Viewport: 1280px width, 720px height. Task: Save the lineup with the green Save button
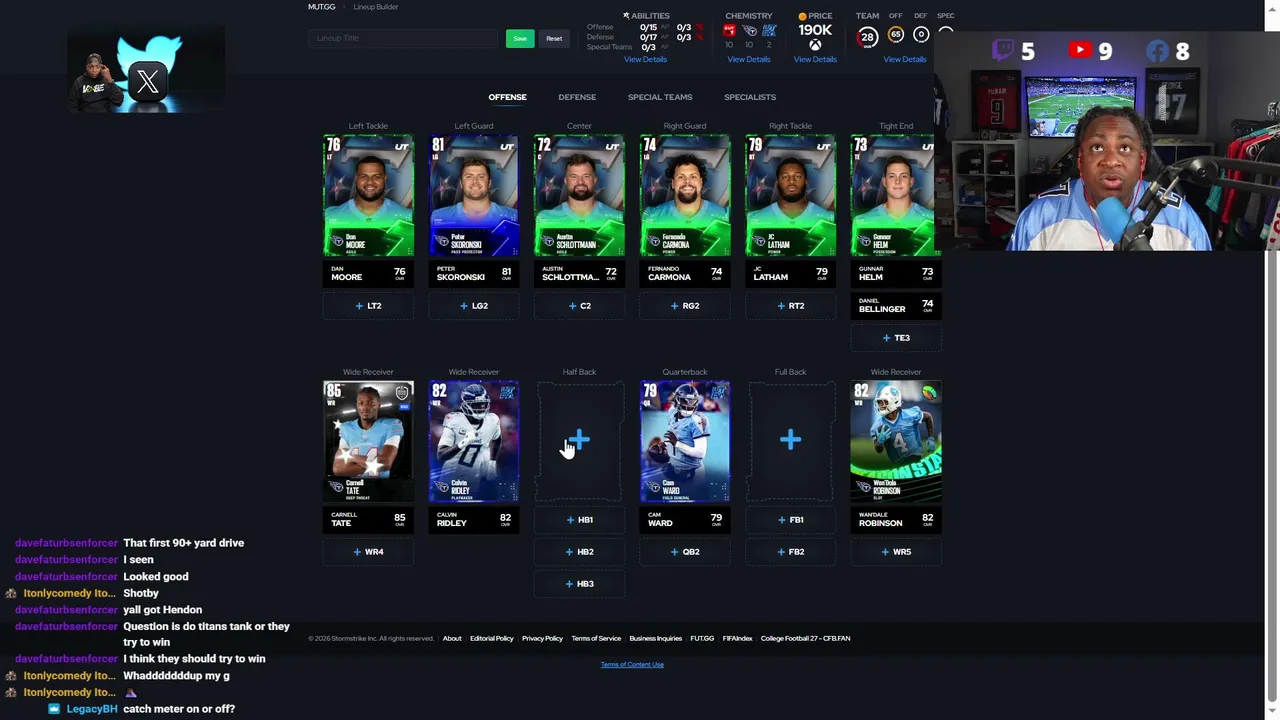pyautogui.click(x=520, y=38)
